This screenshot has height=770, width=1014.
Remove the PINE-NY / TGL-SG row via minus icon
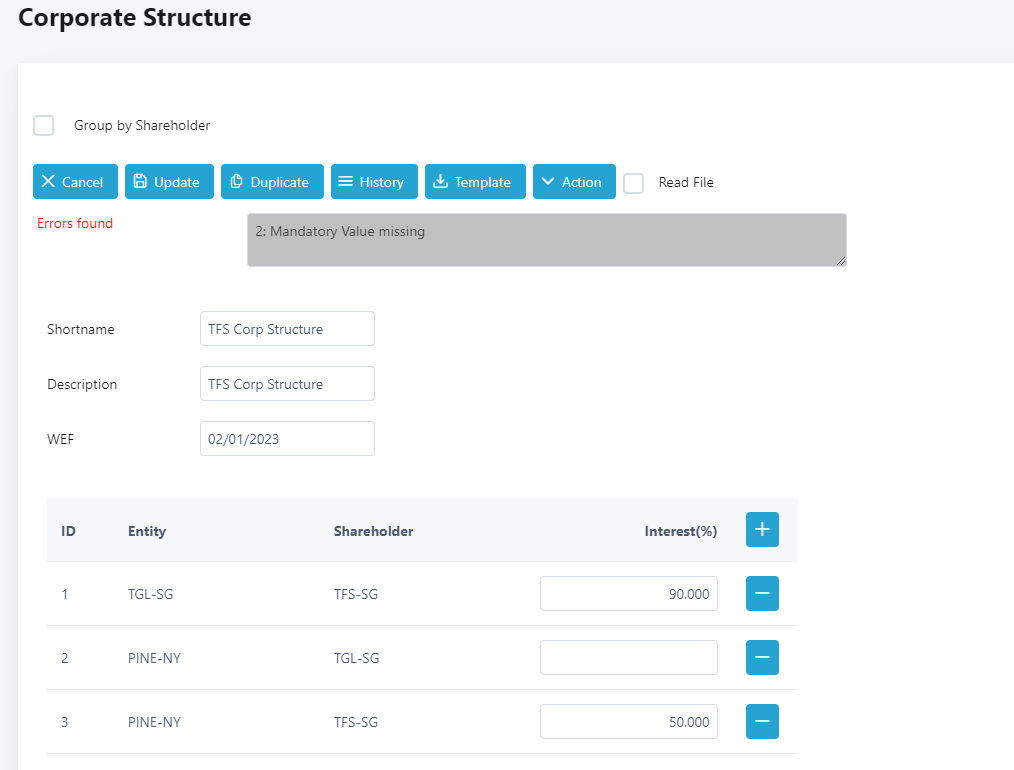pyautogui.click(x=762, y=658)
